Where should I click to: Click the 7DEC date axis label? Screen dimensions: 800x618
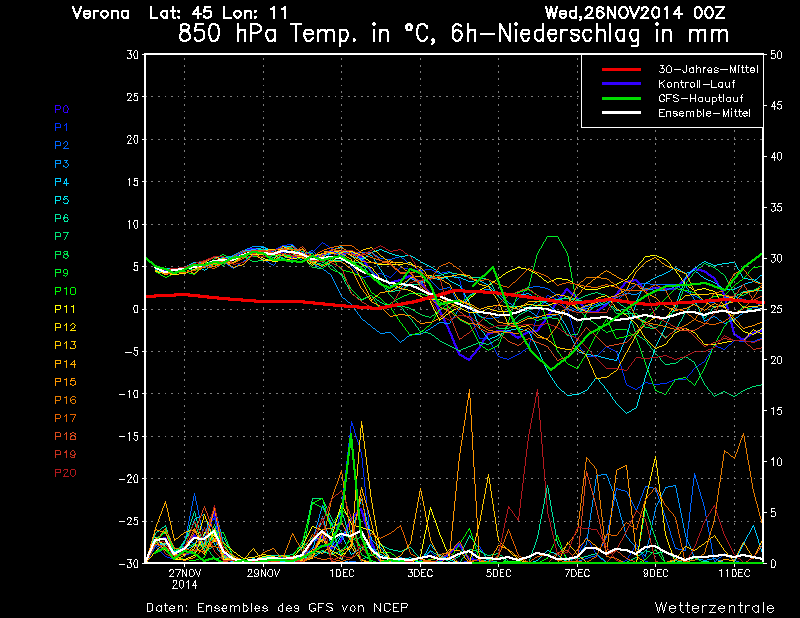pyautogui.click(x=577, y=573)
